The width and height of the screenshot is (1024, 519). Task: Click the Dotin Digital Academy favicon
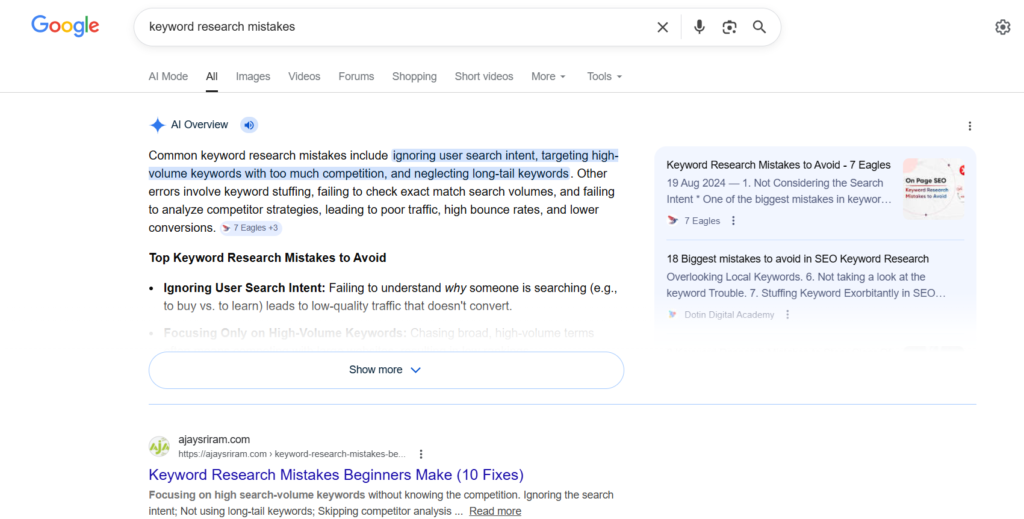click(673, 315)
